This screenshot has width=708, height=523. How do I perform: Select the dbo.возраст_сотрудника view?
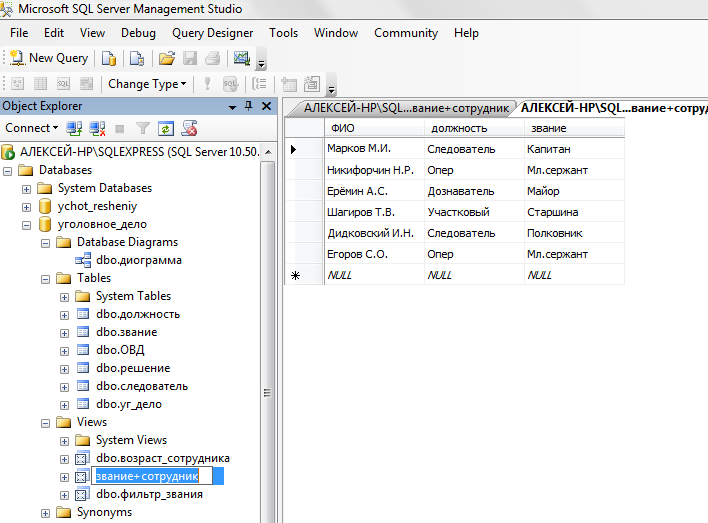coord(163,458)
